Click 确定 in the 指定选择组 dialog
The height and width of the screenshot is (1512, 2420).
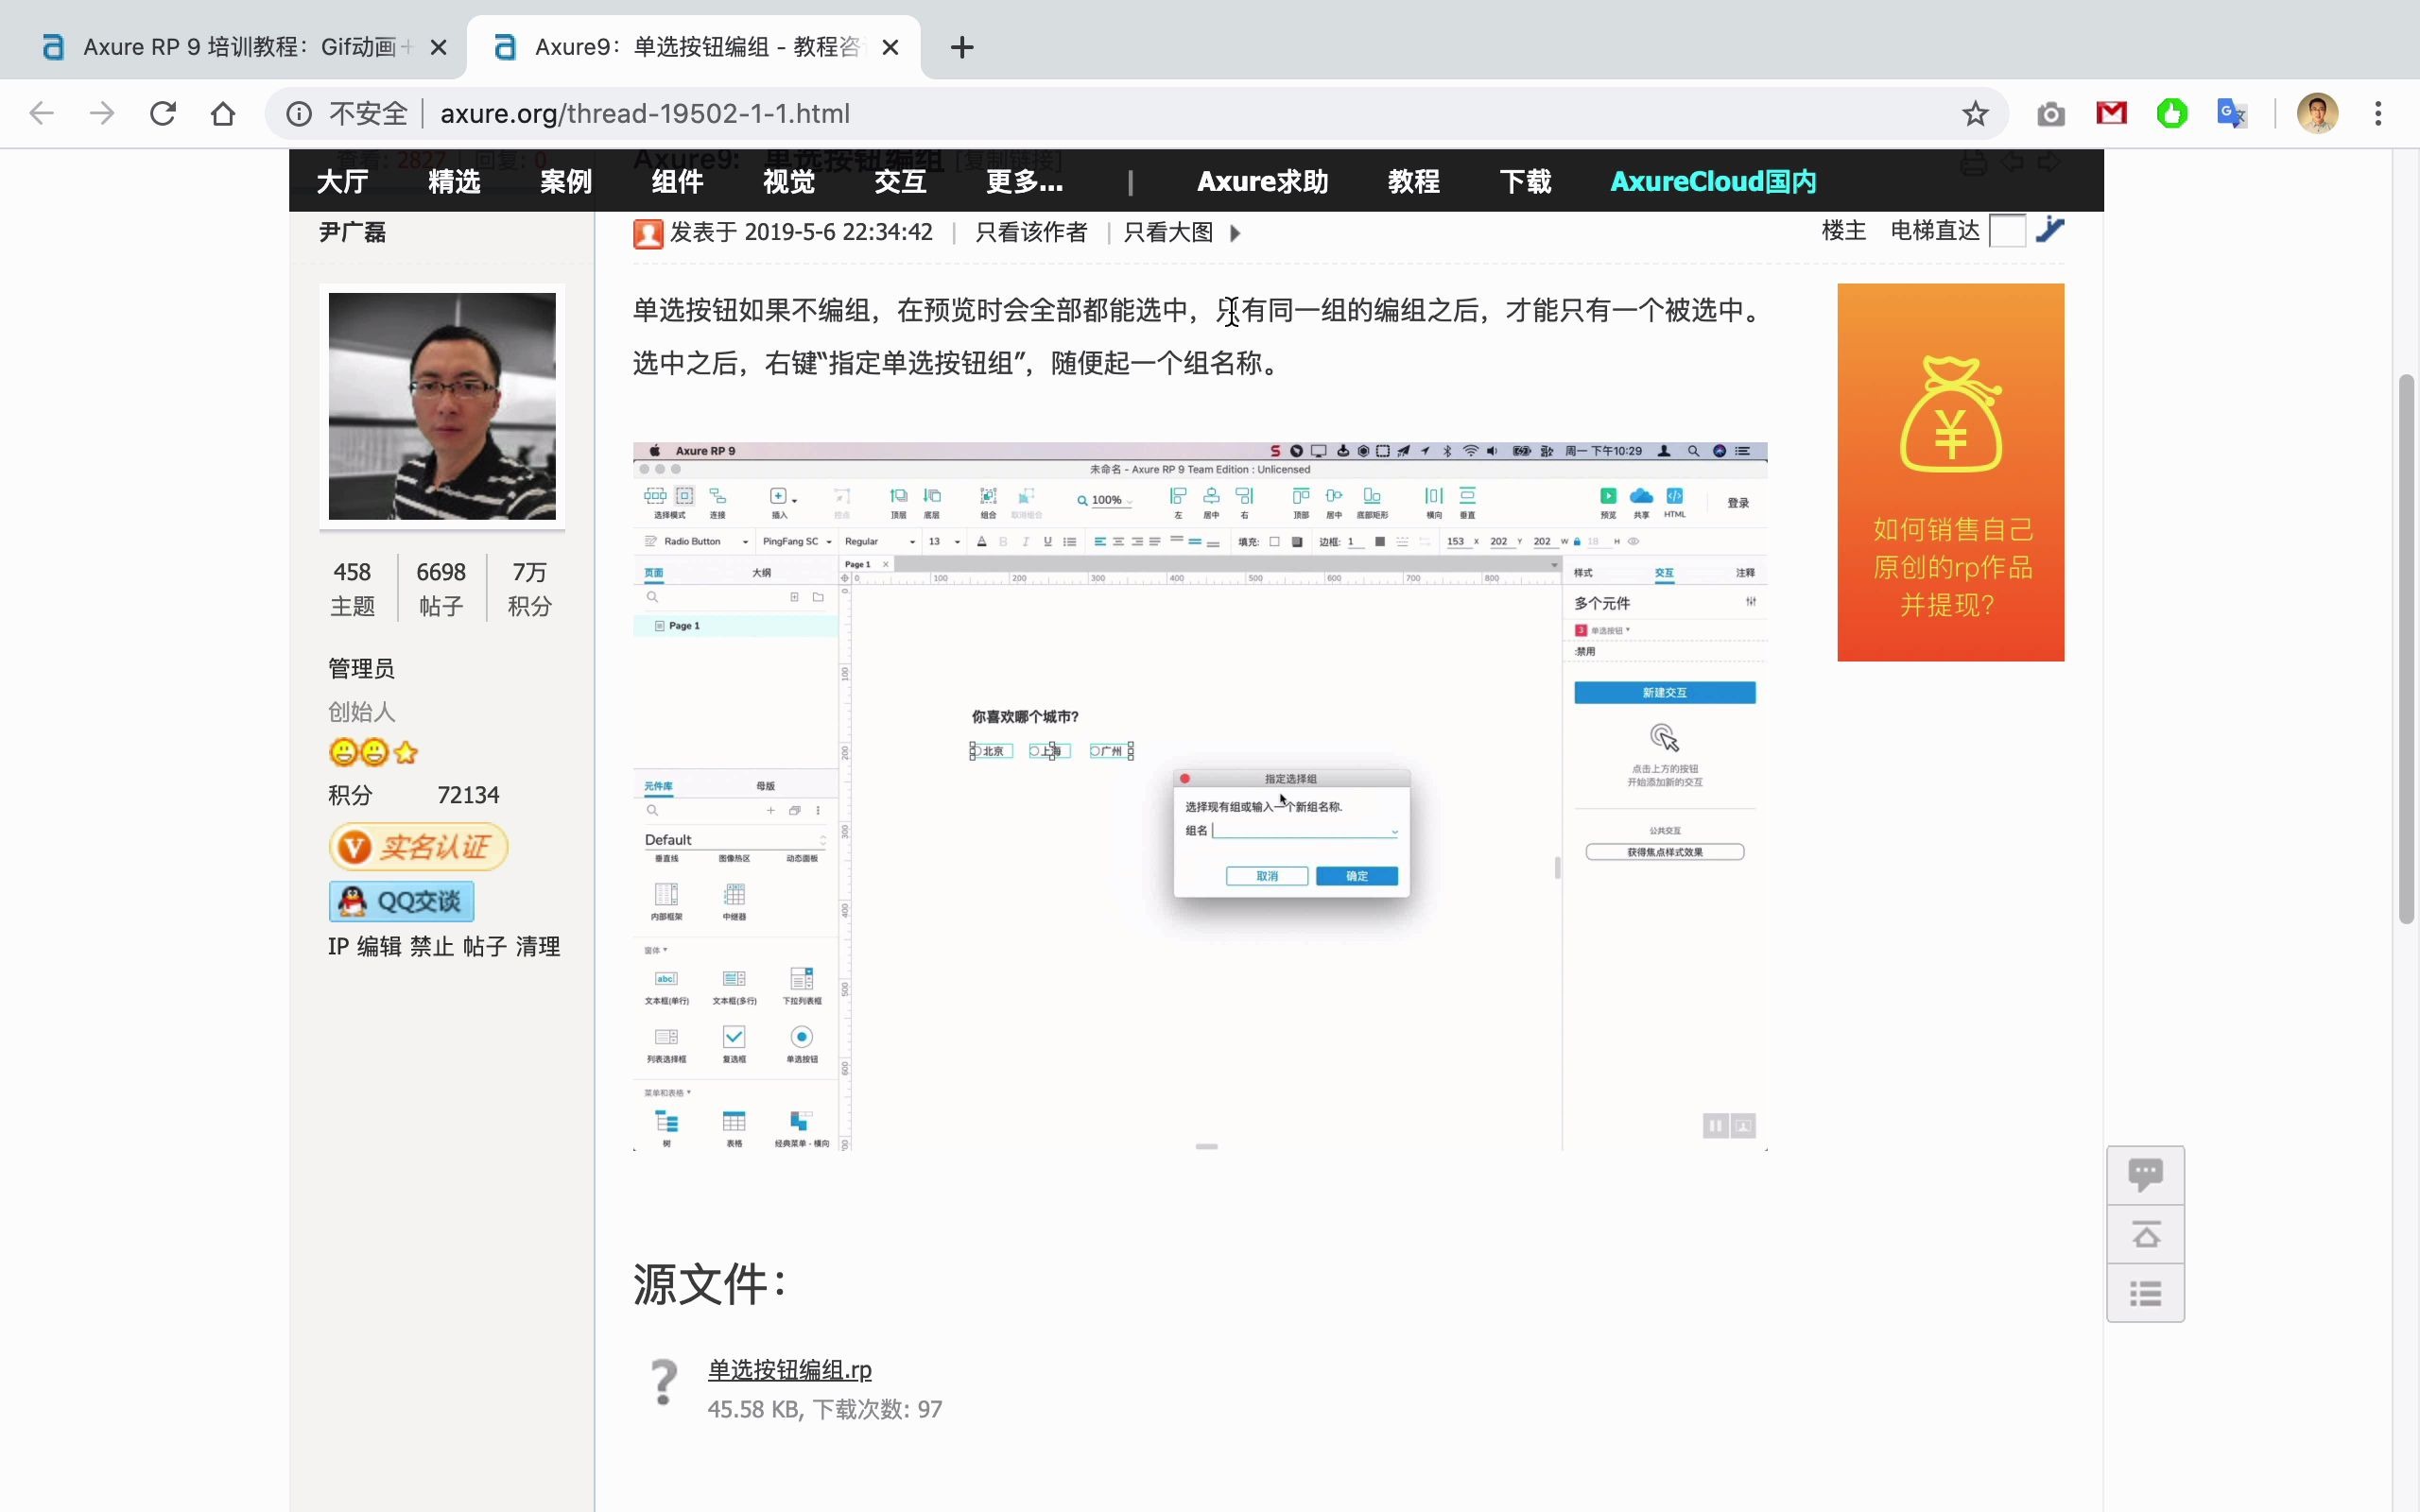coord(1356,876)
